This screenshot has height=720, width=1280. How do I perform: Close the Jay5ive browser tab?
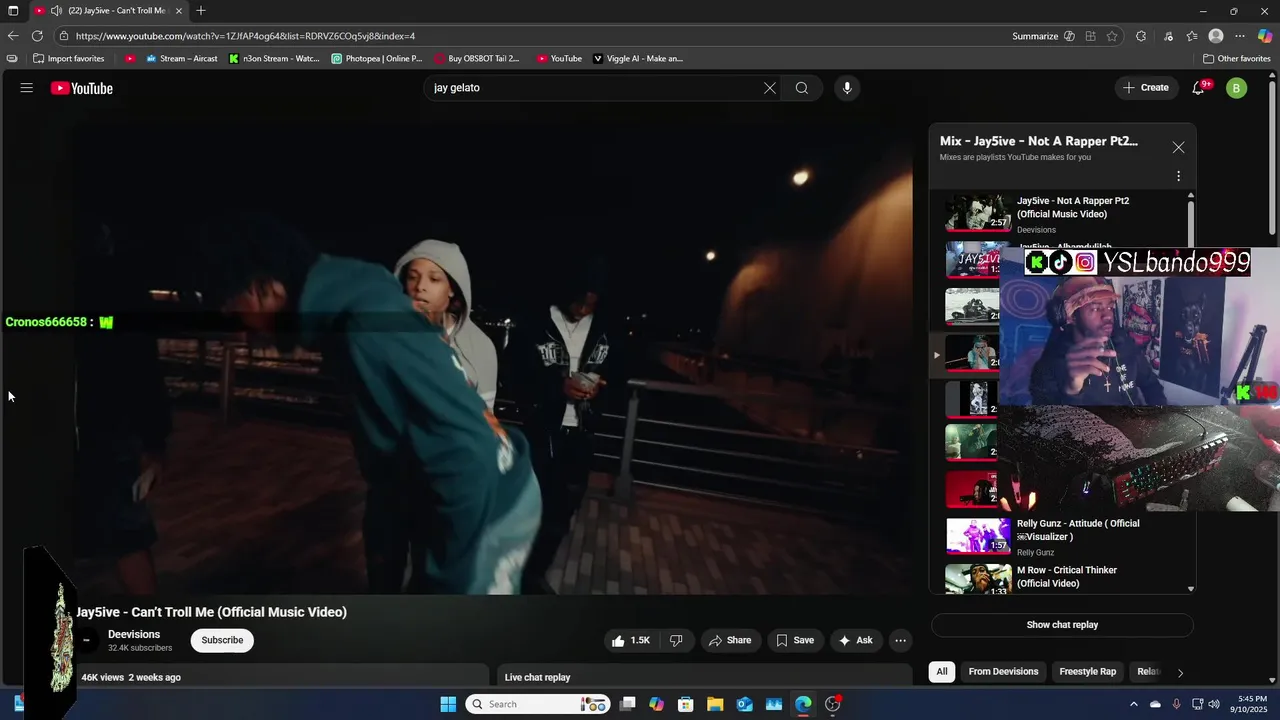179,11
